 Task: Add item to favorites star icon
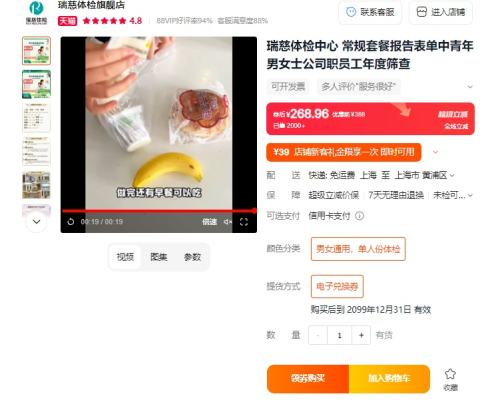[x=450, y=374]
